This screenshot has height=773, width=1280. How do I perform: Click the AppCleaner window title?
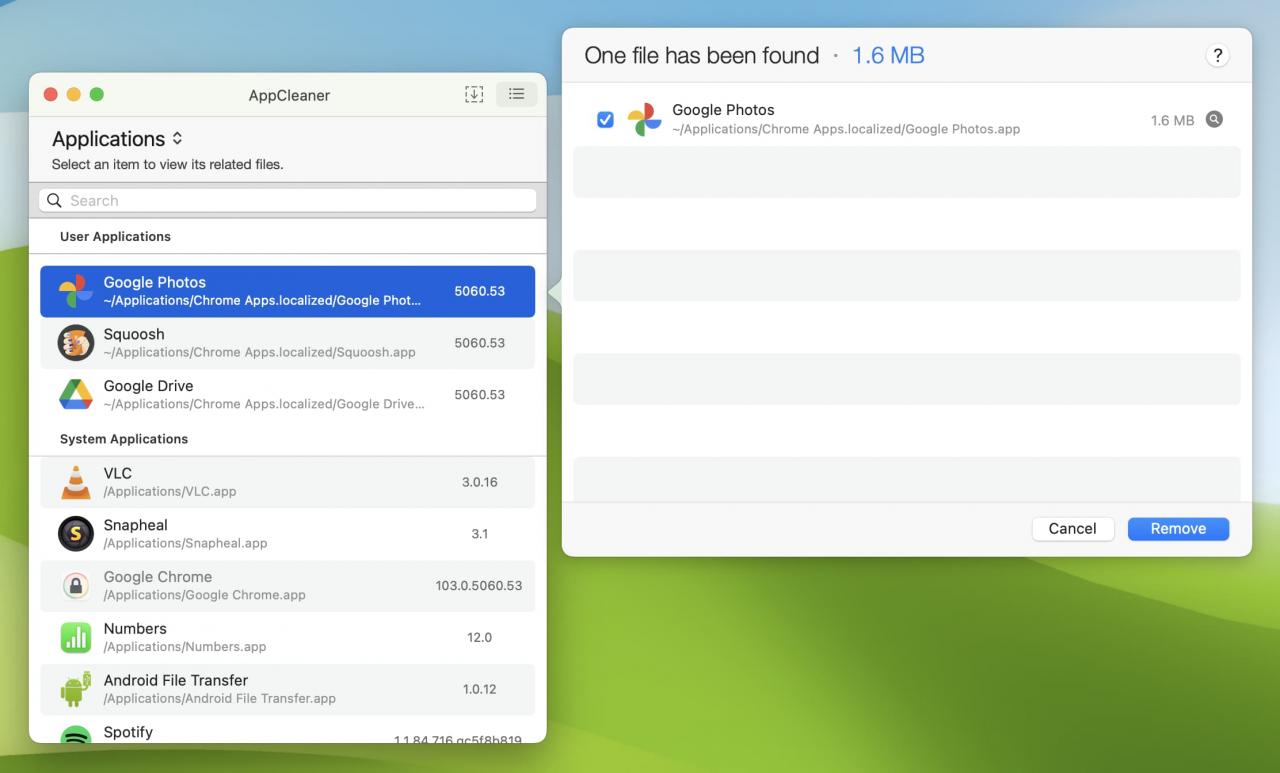pos(289,95)
